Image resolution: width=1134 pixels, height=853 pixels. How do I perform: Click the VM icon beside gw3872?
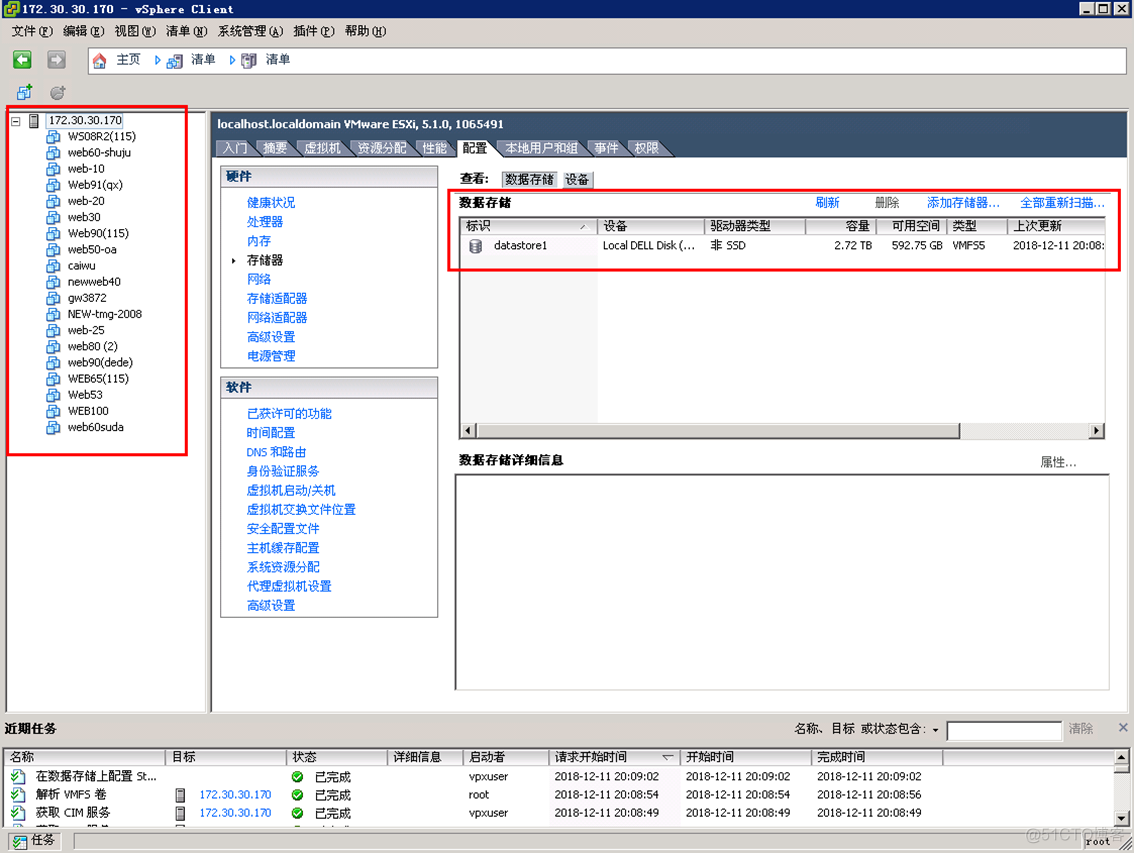(x=54, y=298)
